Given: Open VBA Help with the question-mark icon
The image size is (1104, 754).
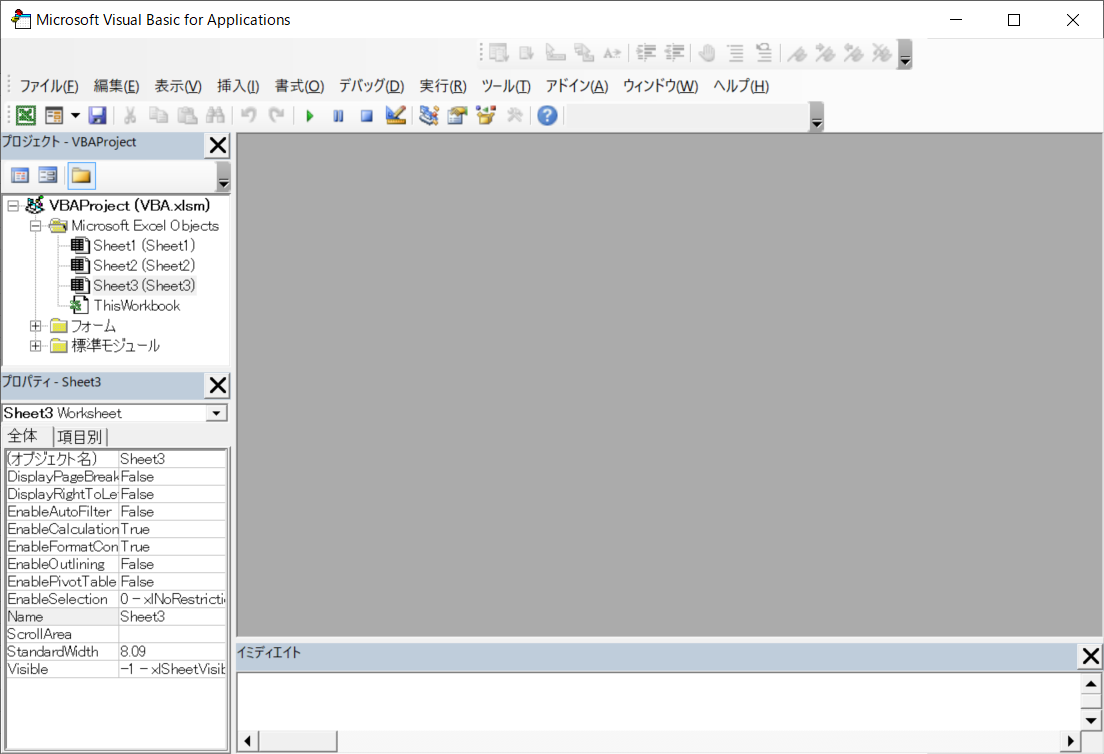Looking at the screenshot, I should pyautogui.click(x=547, y=115).
